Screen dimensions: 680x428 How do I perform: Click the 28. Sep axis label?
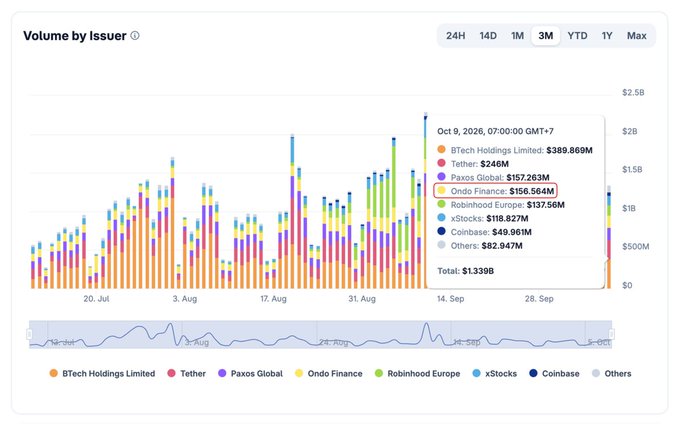(x=539, y=299)
